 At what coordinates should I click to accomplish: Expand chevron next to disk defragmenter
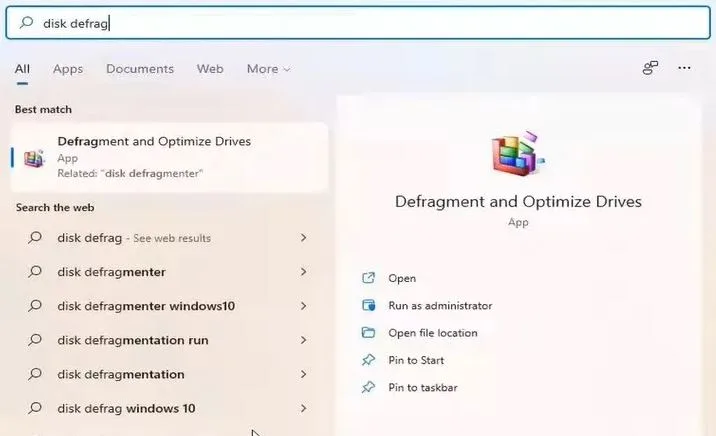coord(303,272)
